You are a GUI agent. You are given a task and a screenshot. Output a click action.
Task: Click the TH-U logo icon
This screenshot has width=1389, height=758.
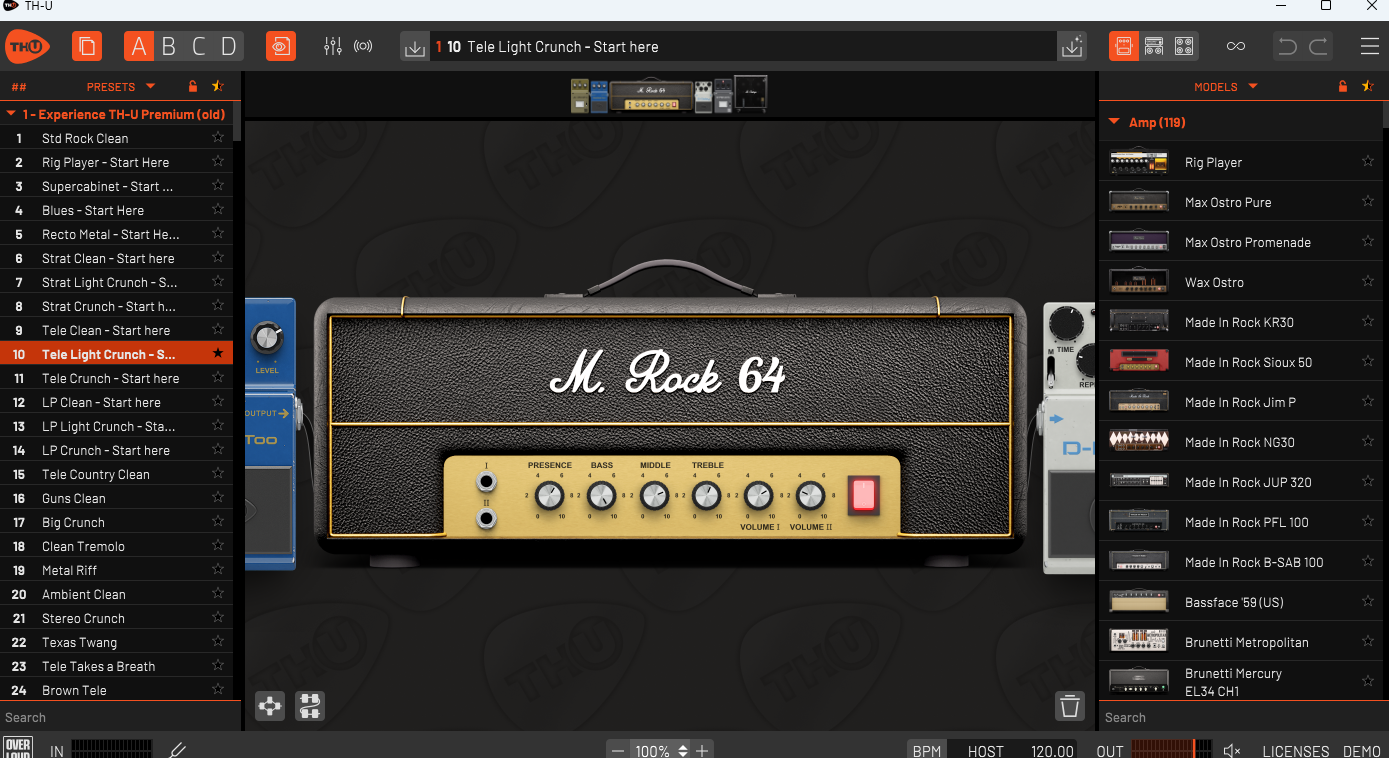[26, 46]
